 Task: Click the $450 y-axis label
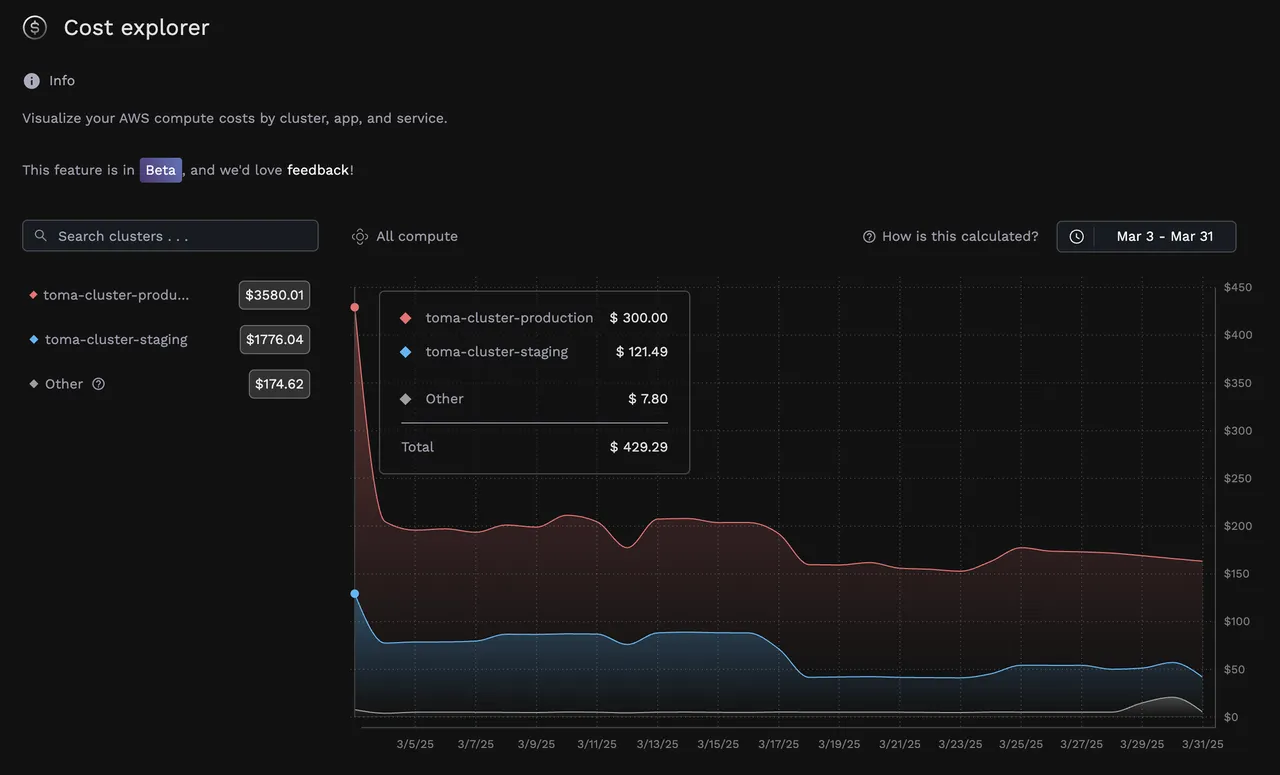(1238, 288)
